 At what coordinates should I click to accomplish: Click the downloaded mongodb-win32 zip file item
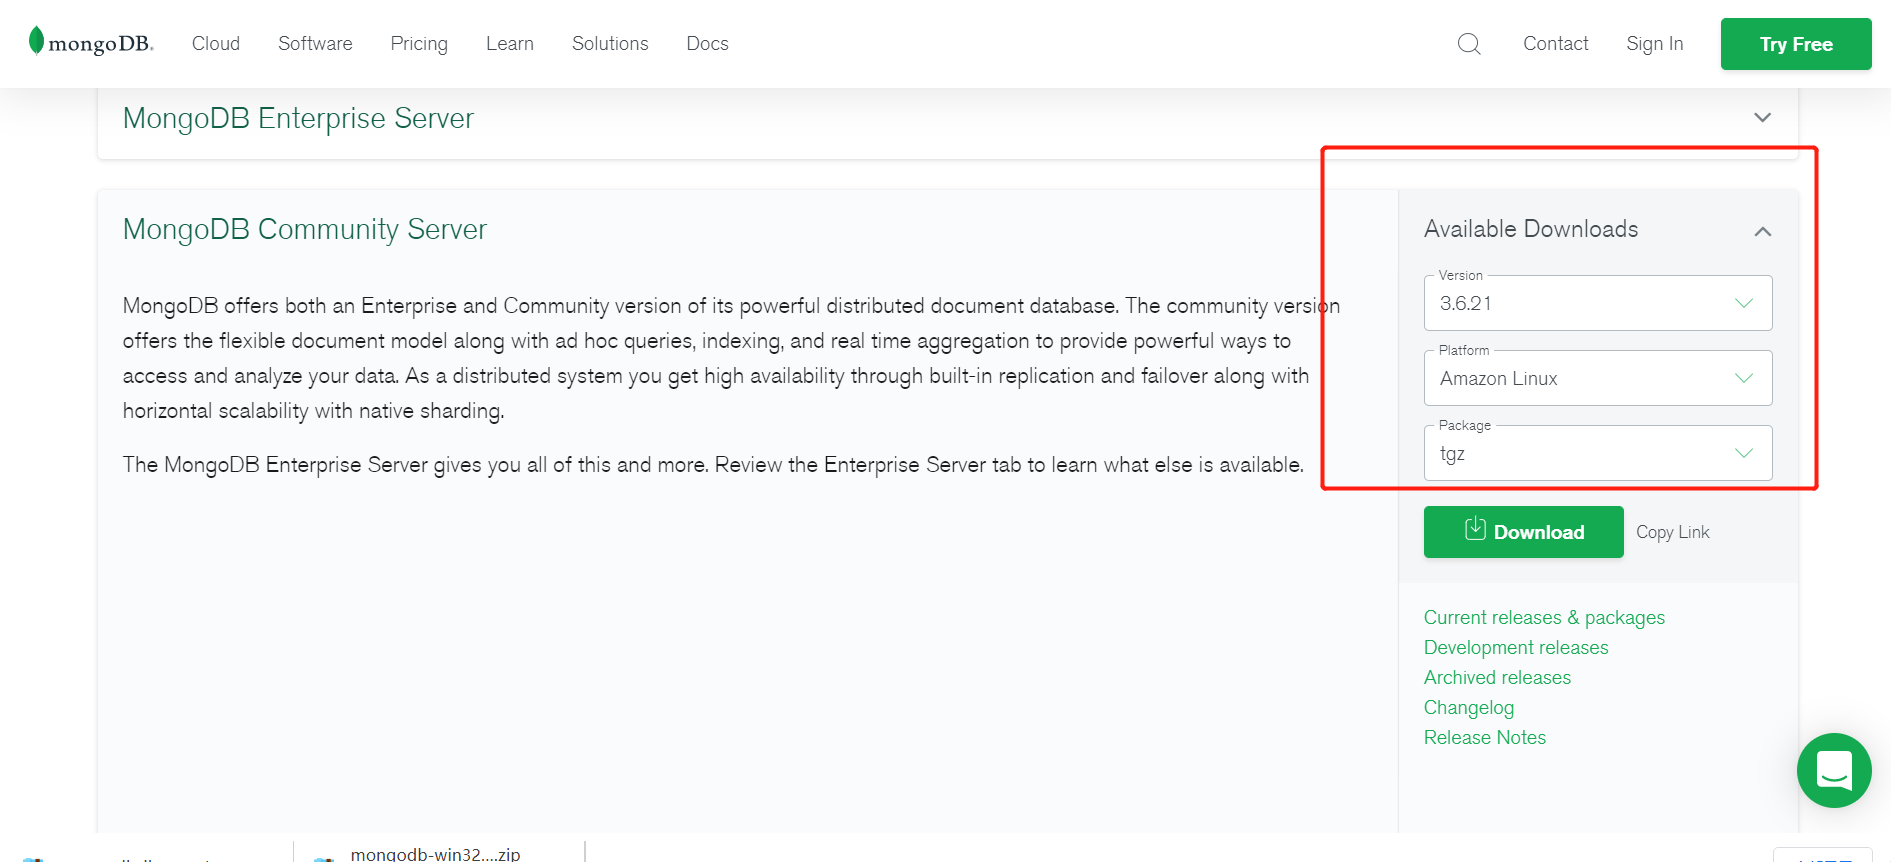pos(438,854)
